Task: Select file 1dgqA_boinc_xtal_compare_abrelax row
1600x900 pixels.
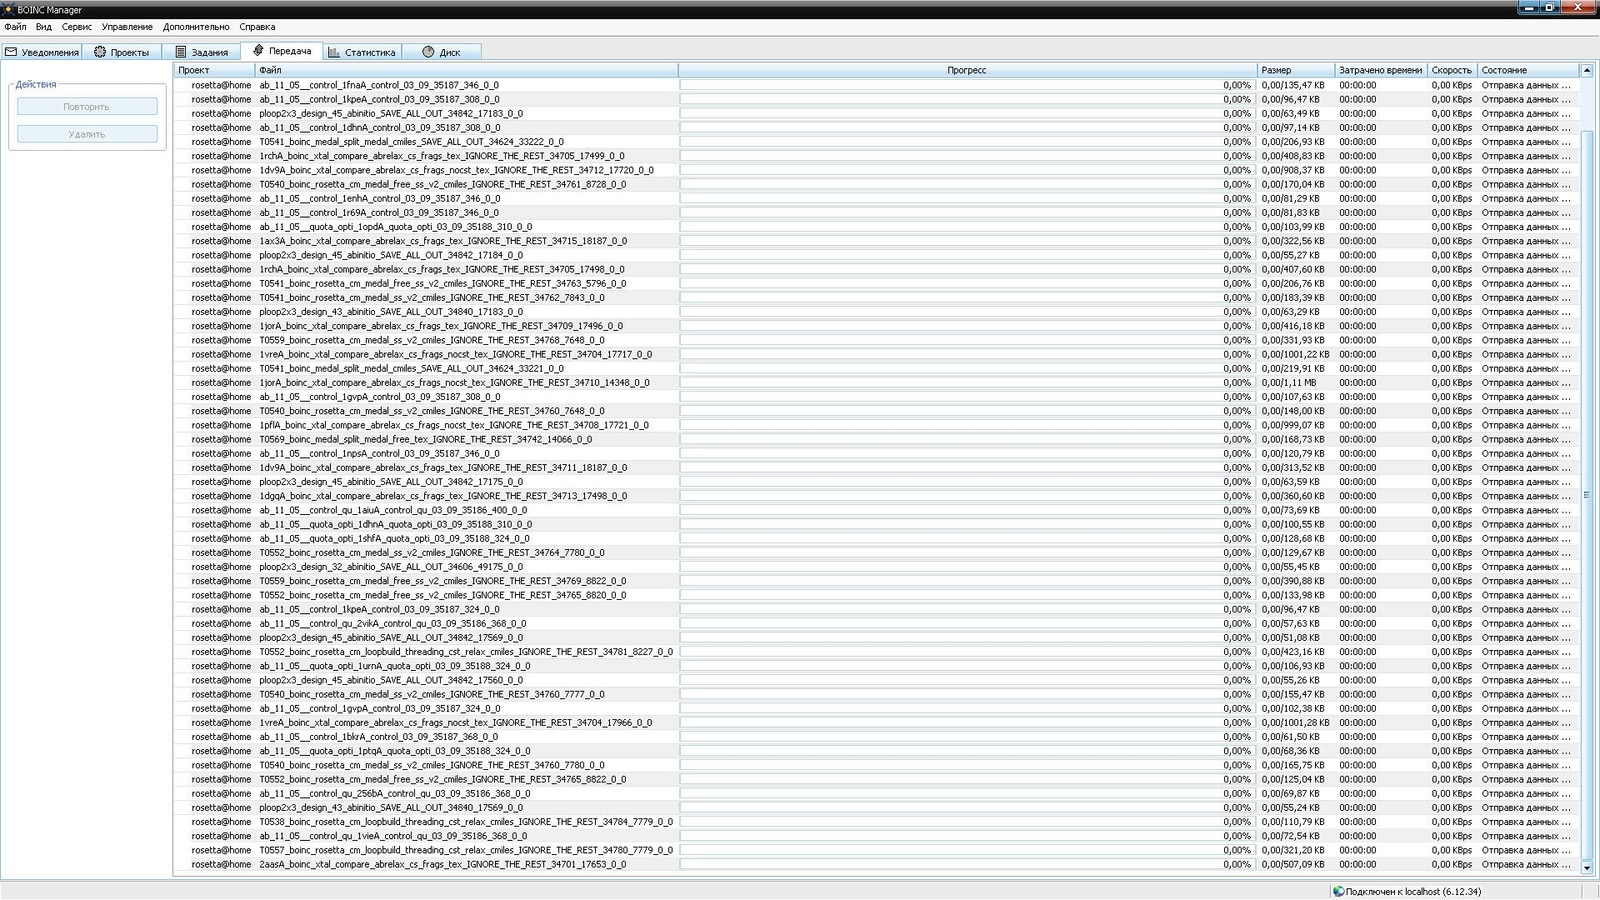Action: (x=443, y=496)
